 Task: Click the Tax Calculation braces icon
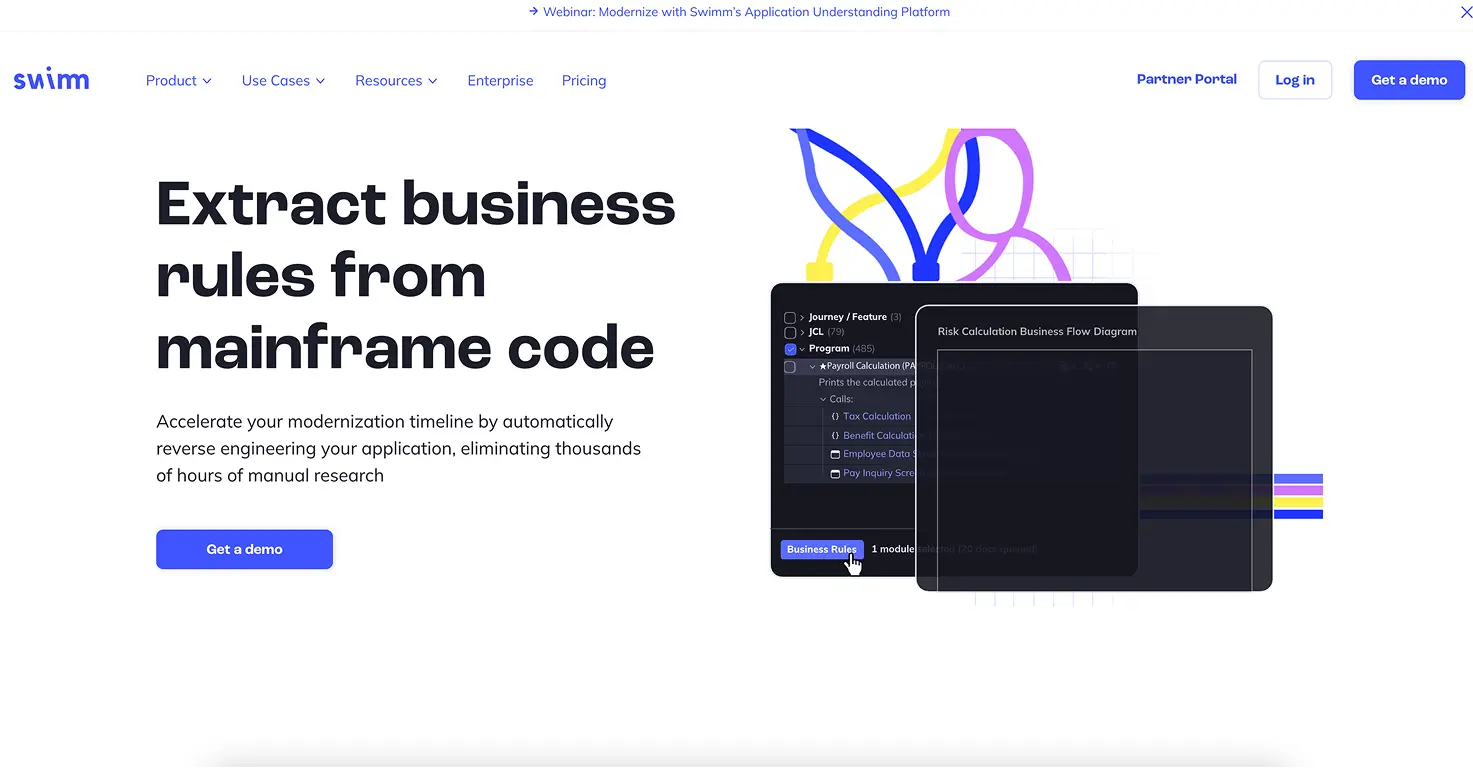(x=835, y=416)
